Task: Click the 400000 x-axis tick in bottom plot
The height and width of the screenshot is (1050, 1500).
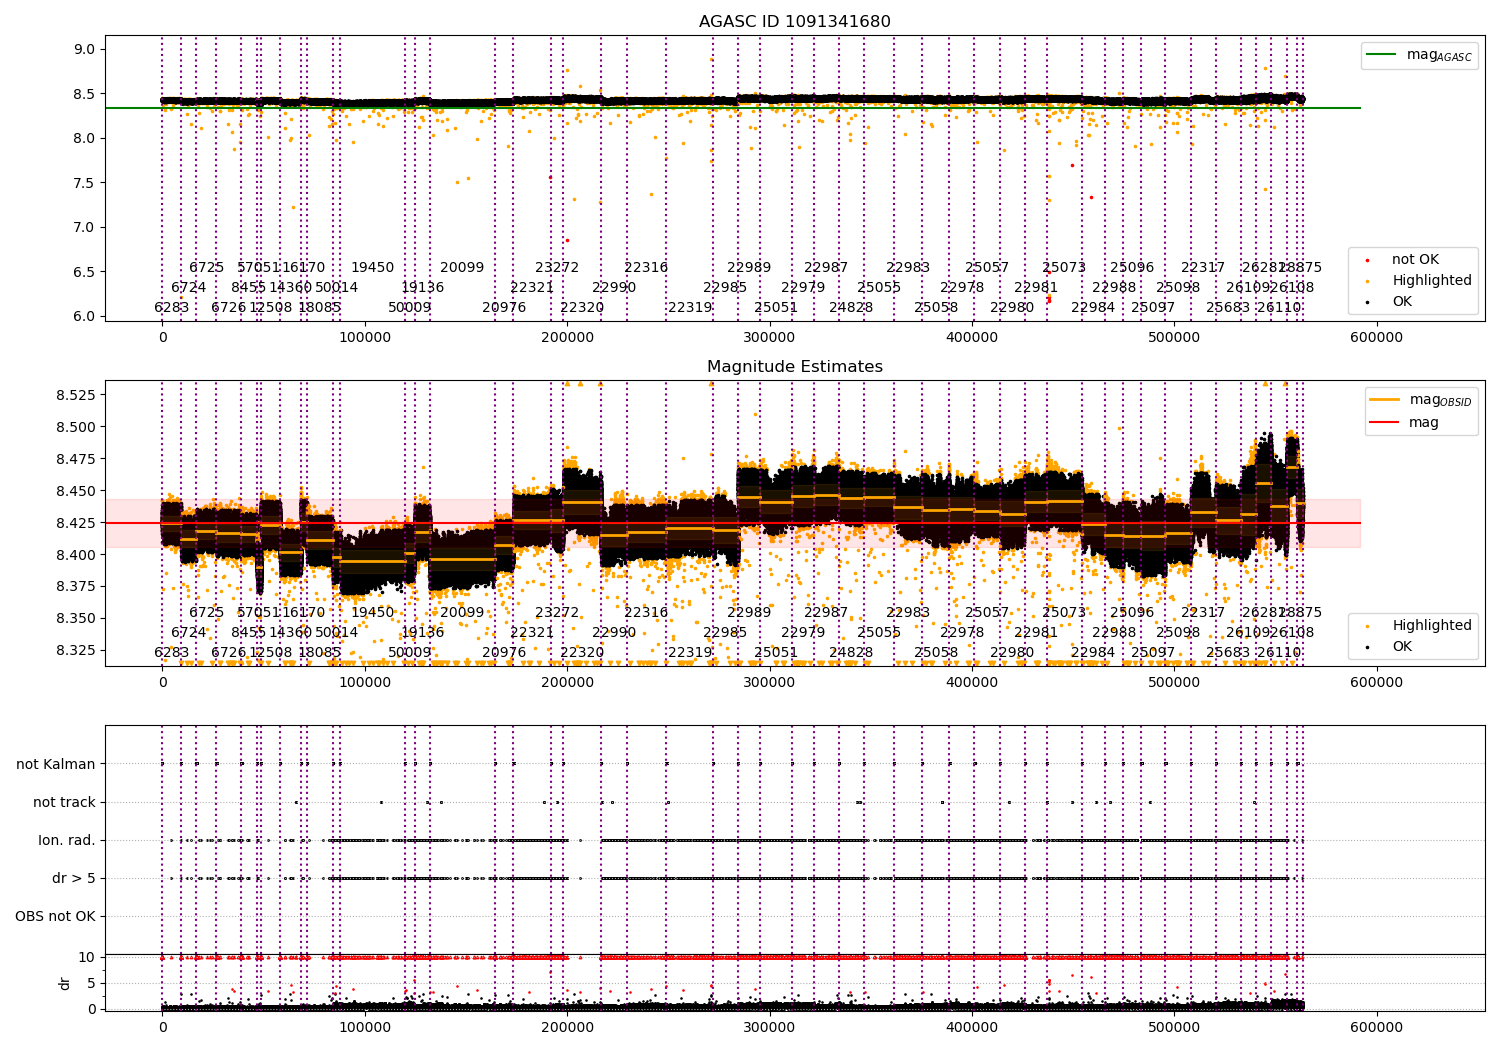Action: pos(972,1027)
